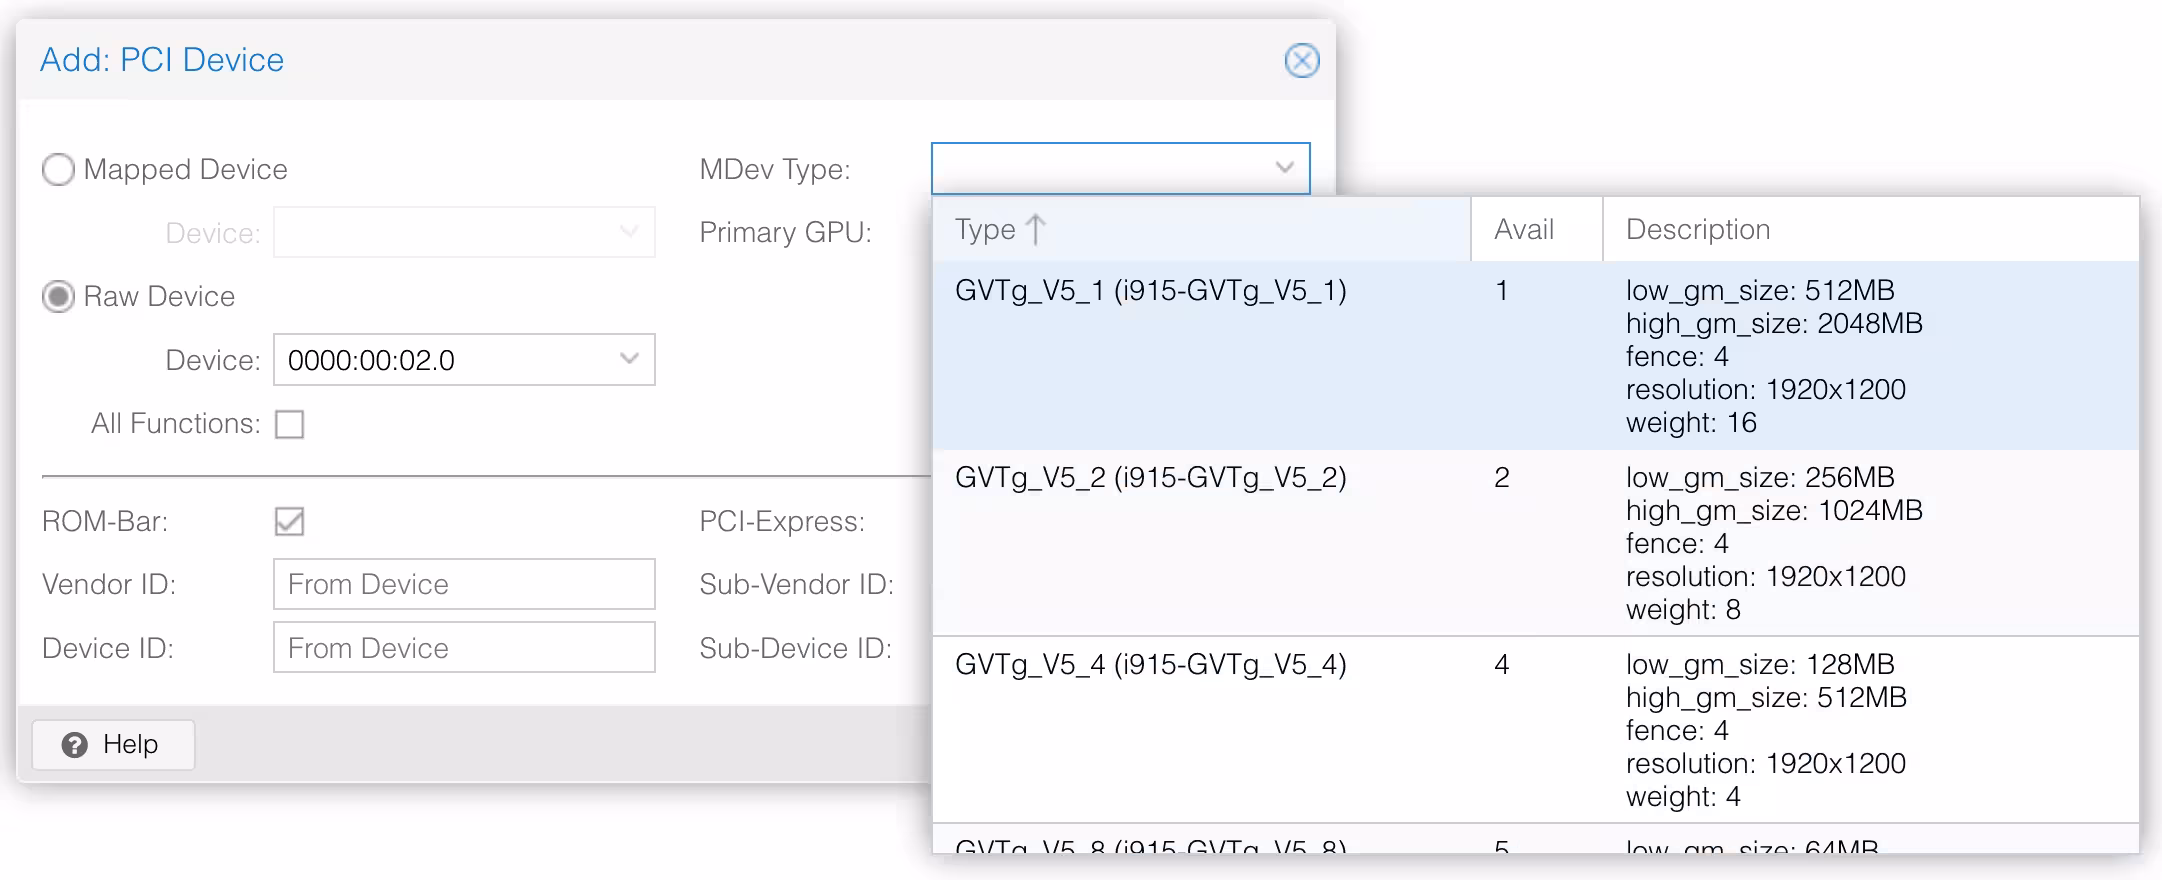Select the partially visible GVTg_V5_8 entry
The image size is (2162, 880).
(1150, 845)
